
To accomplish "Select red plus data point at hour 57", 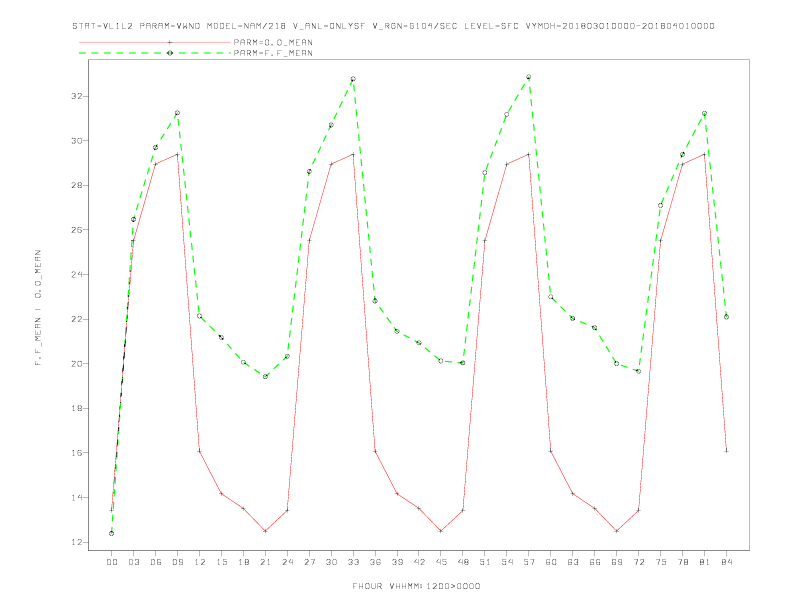I will [529, 155].
